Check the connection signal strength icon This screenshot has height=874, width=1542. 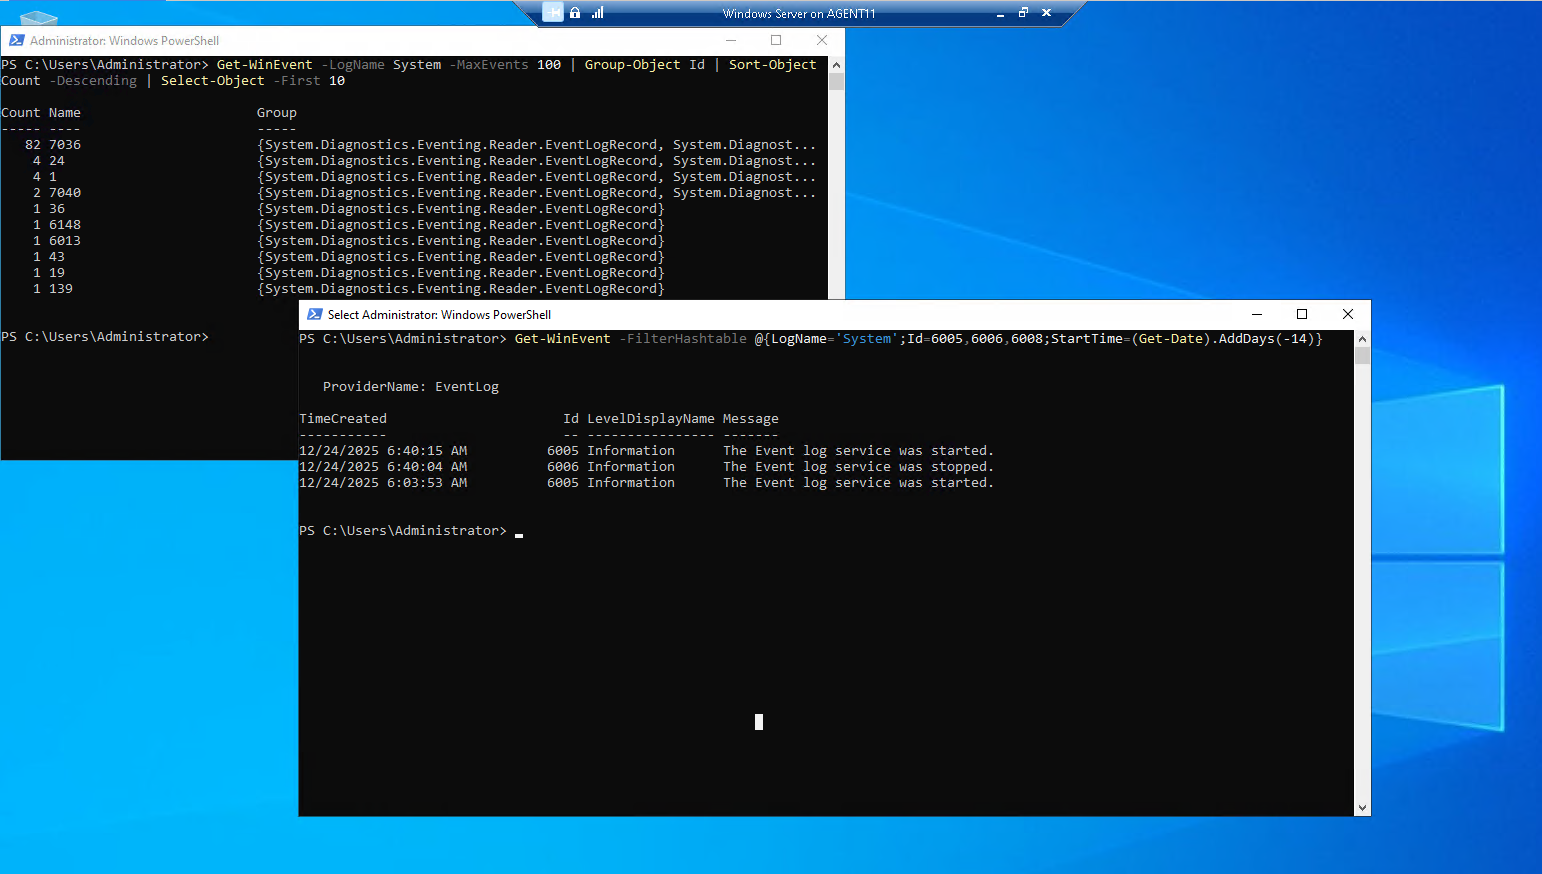(598, 13)
